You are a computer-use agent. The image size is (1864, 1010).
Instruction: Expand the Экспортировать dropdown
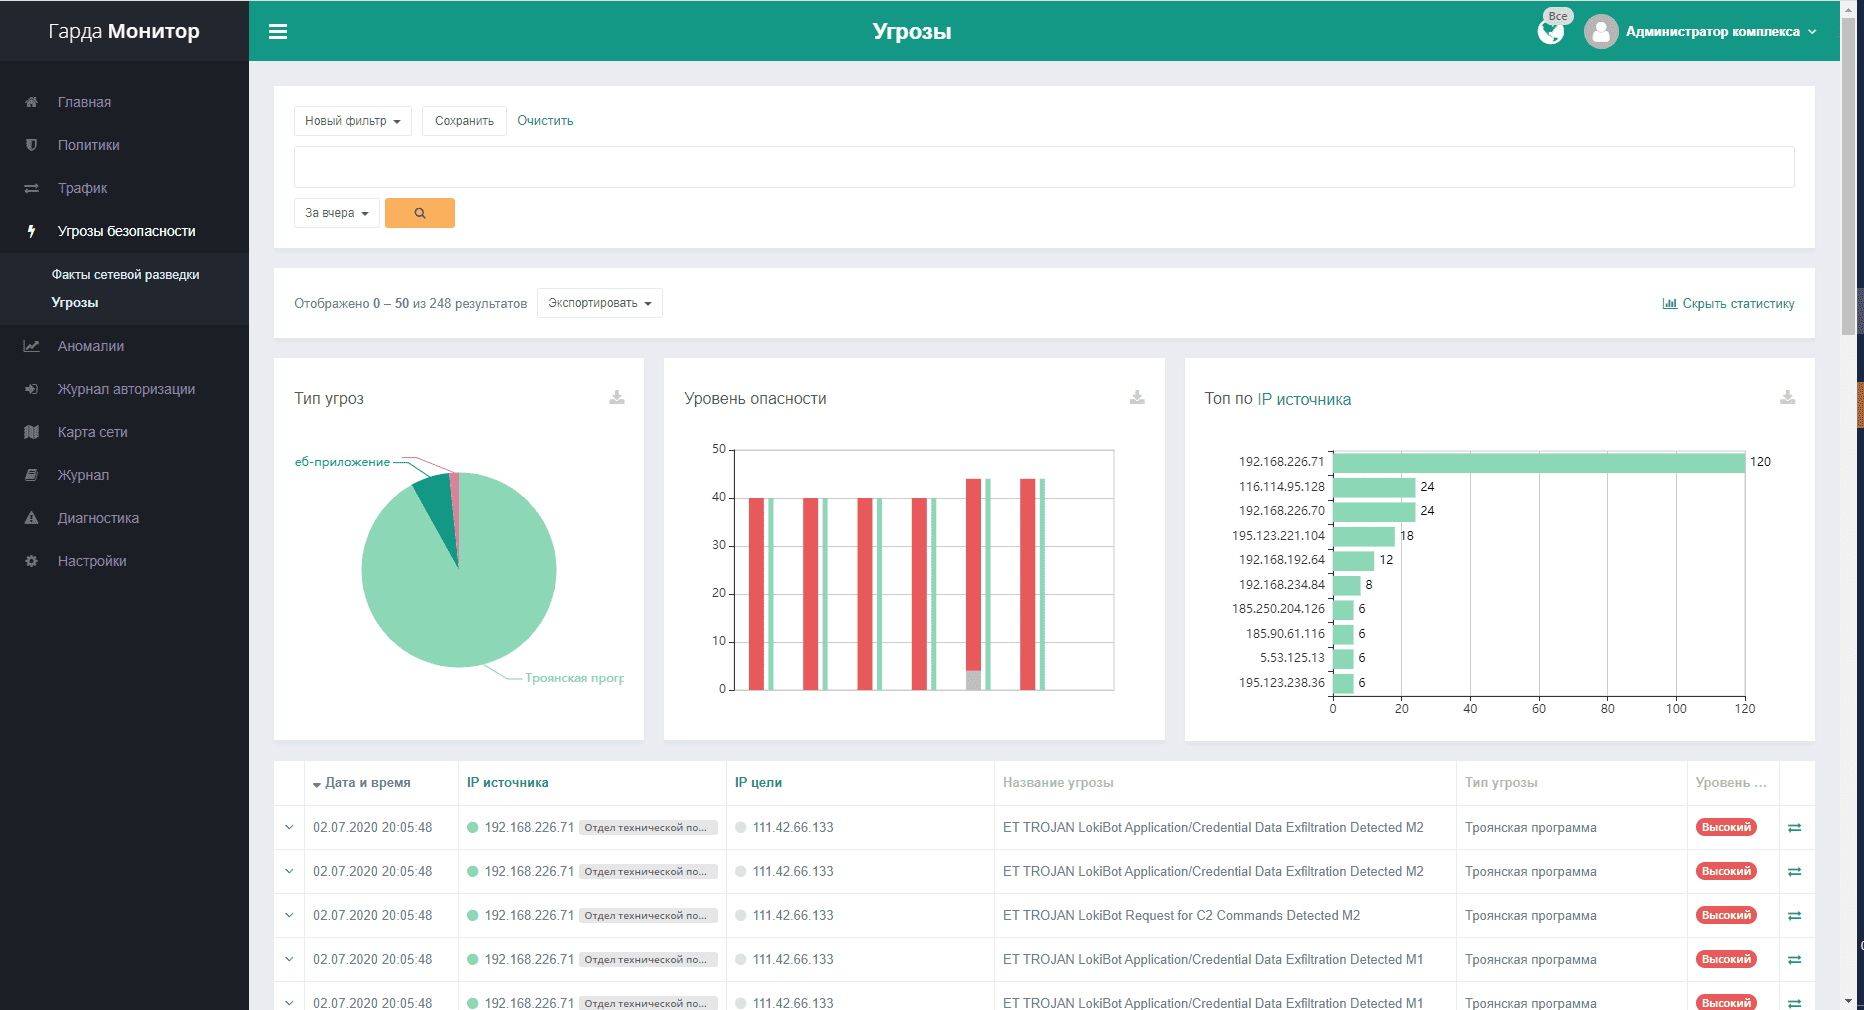pyautogui.click(x=599, y=303)
